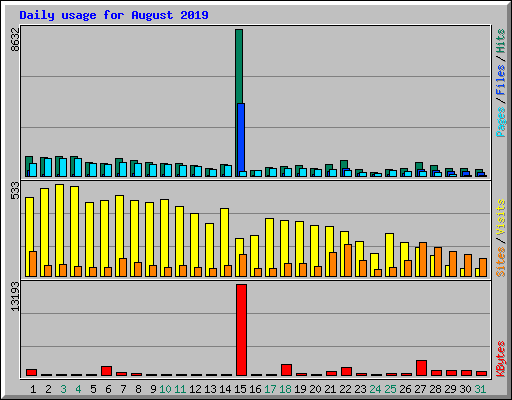Click the green day label 10
The width and height of the screenshot is (512, 400).
pos(165,389)
